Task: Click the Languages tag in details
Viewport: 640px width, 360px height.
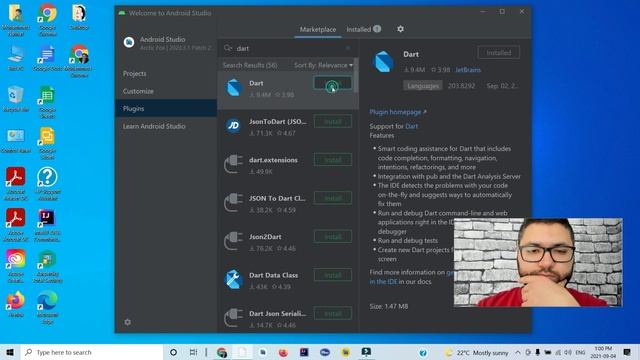Action: click(422, 86)
